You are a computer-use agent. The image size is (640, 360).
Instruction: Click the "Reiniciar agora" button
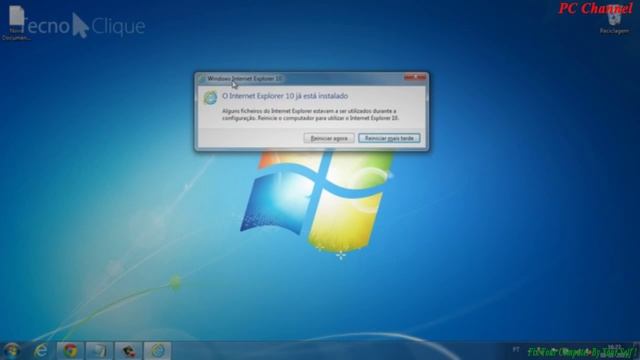pyautogui.click(x=329, y=138)
